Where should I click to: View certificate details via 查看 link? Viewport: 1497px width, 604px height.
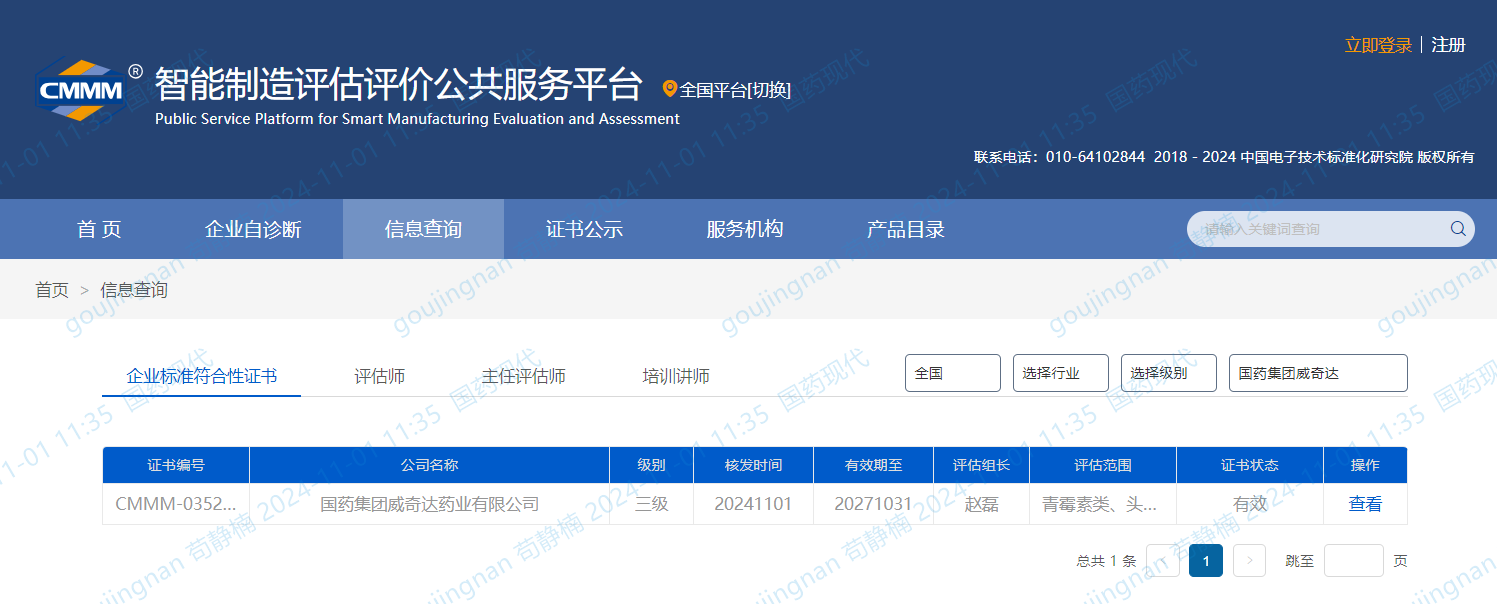coord(1364,504)
